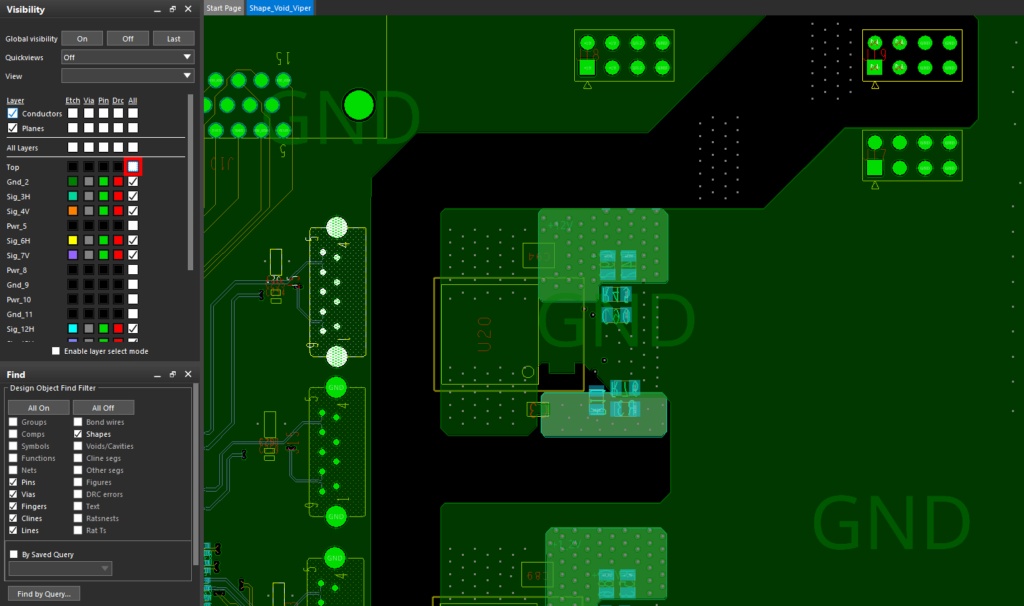Turn global visibility On
The image size is (1024, 606).
82,39
